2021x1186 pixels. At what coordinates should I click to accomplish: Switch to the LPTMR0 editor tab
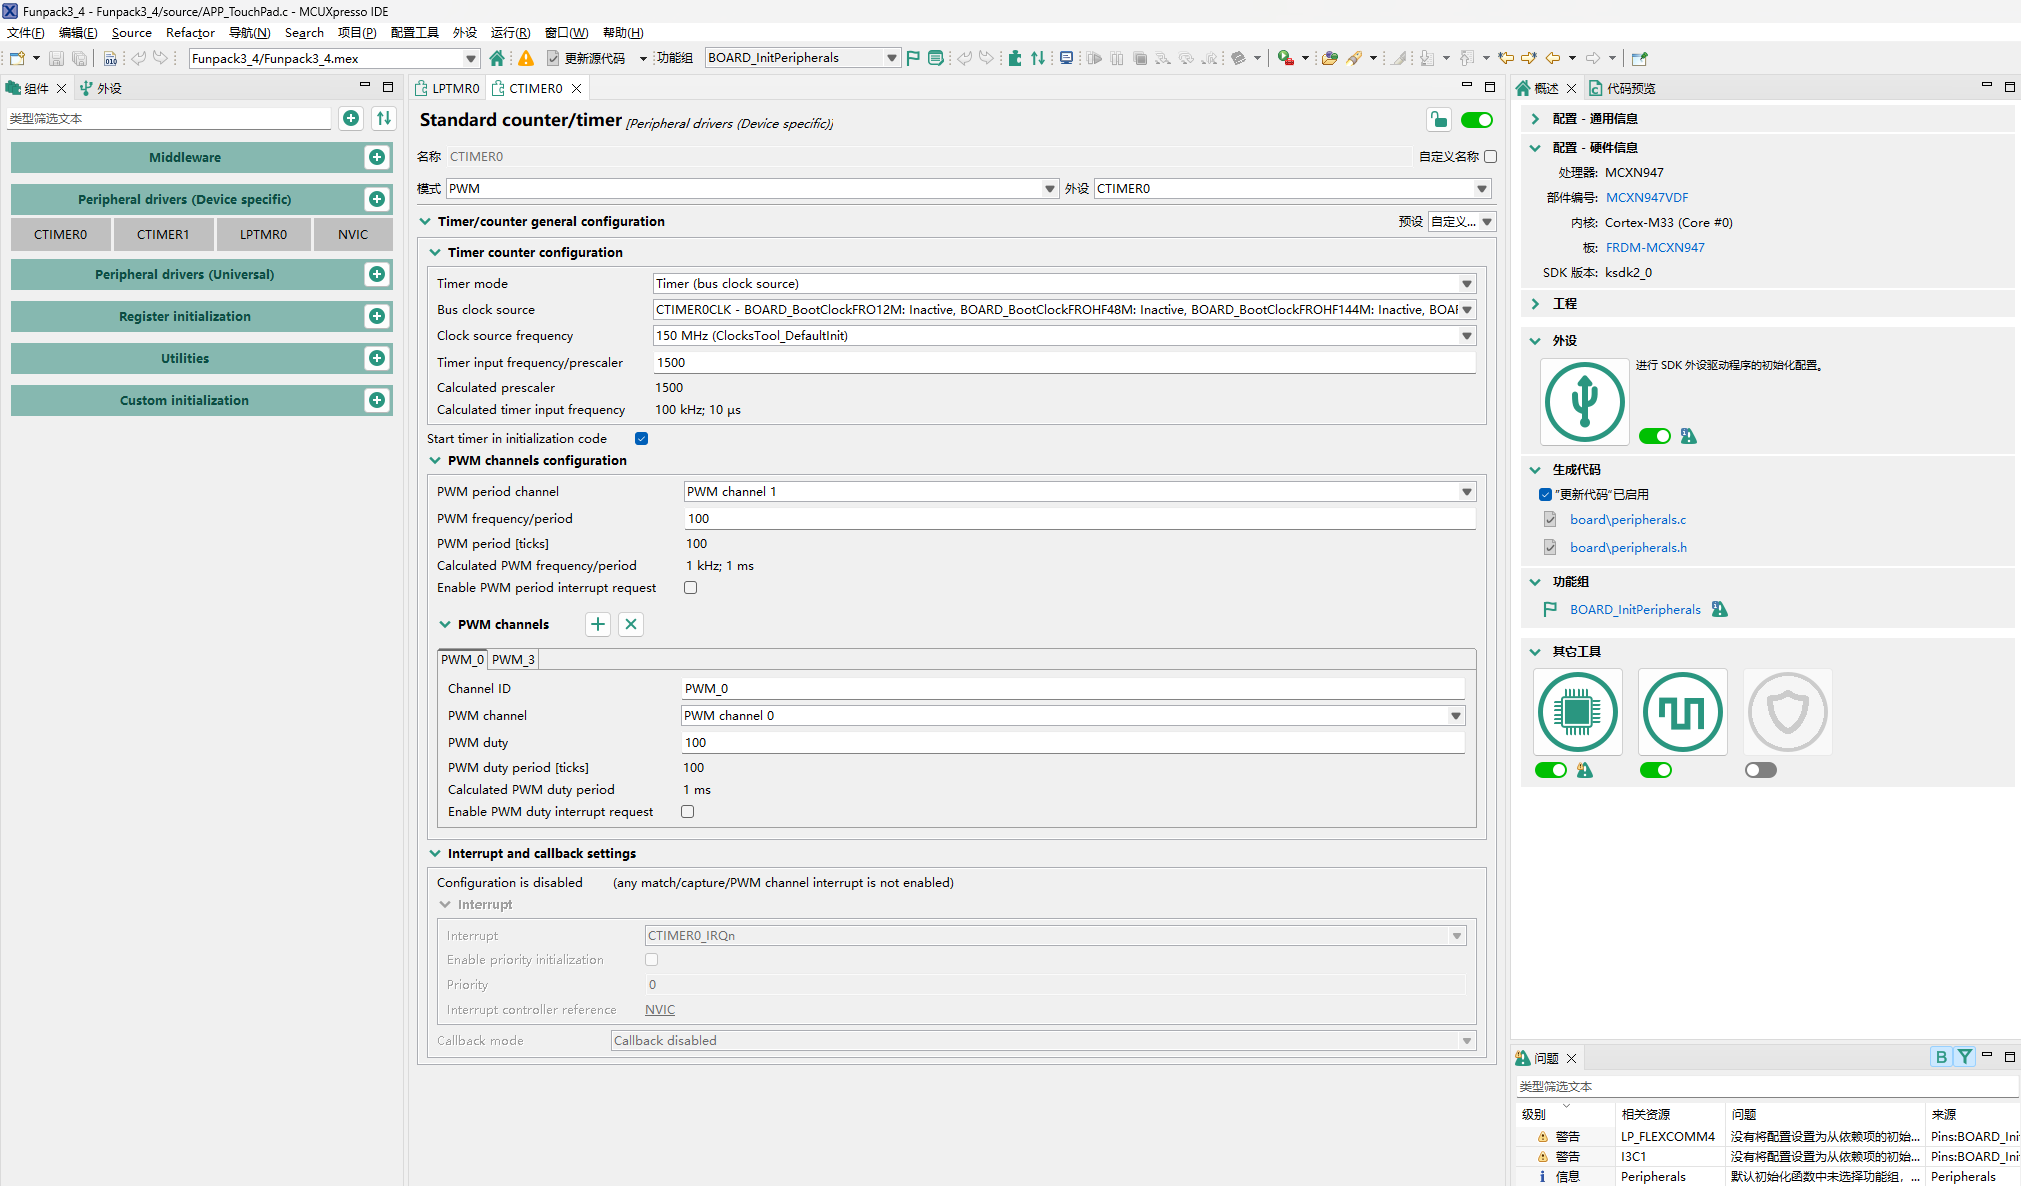(448, 88)
